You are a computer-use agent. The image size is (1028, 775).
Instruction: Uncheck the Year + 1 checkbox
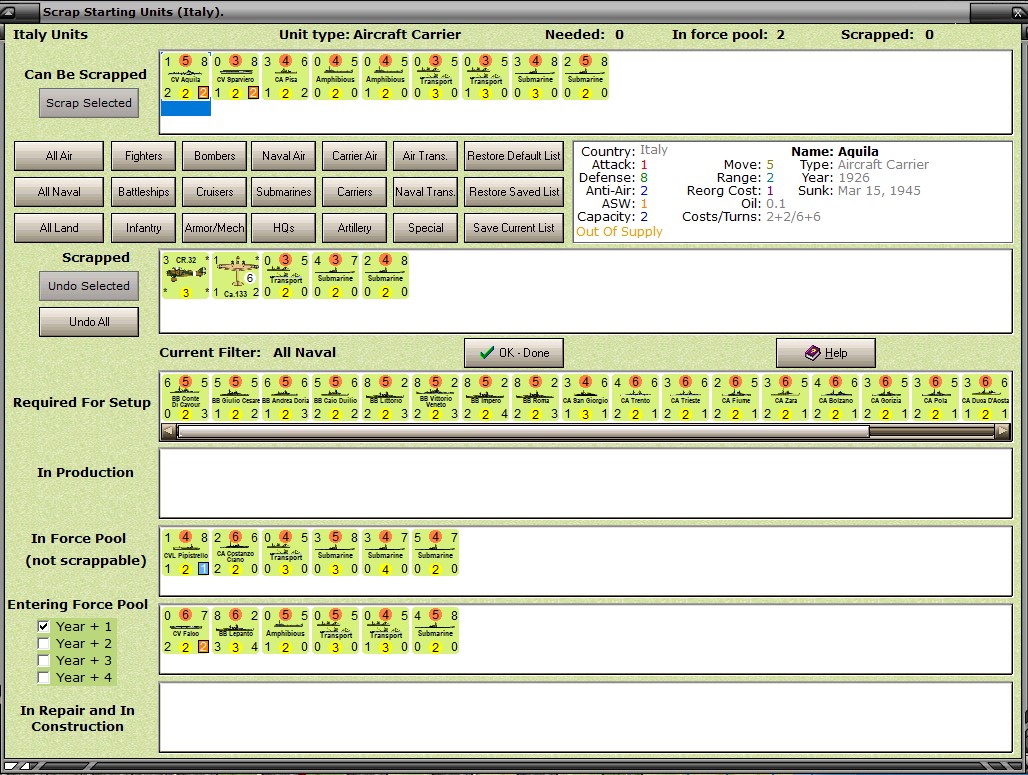43,626
